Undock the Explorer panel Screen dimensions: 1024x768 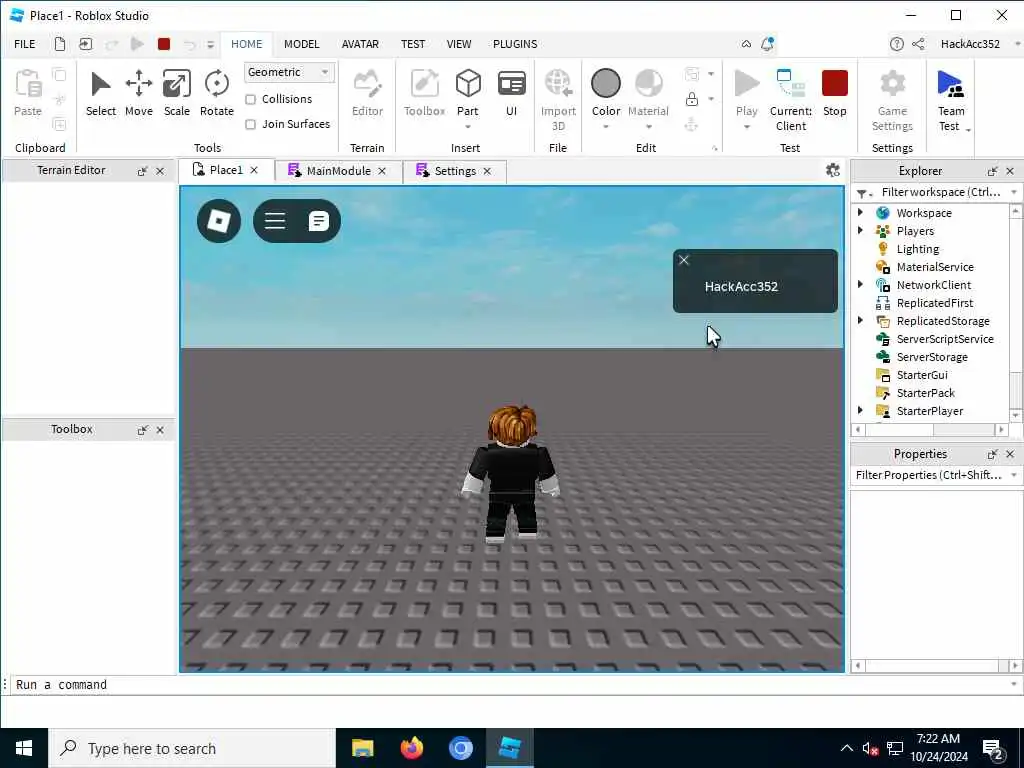click(992, 171)
